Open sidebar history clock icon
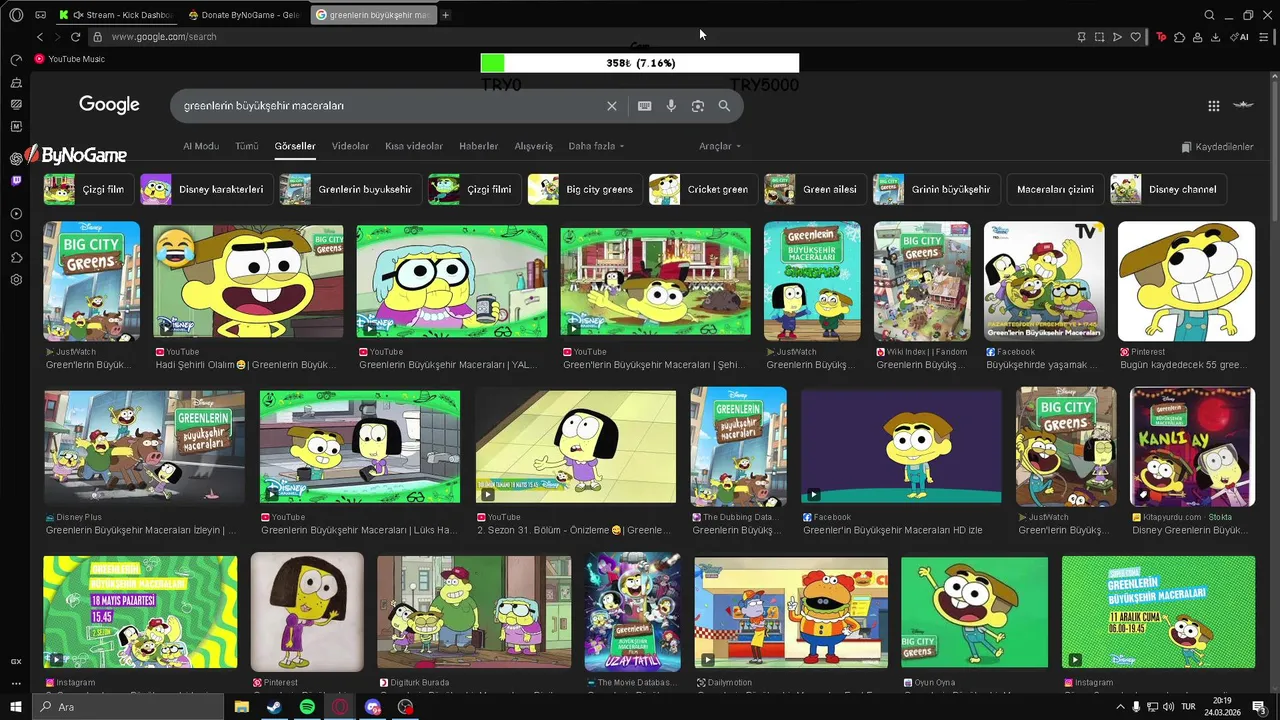Image resolution: width=1280 pixels, height=720 pixels. click(x=16, y=236)
